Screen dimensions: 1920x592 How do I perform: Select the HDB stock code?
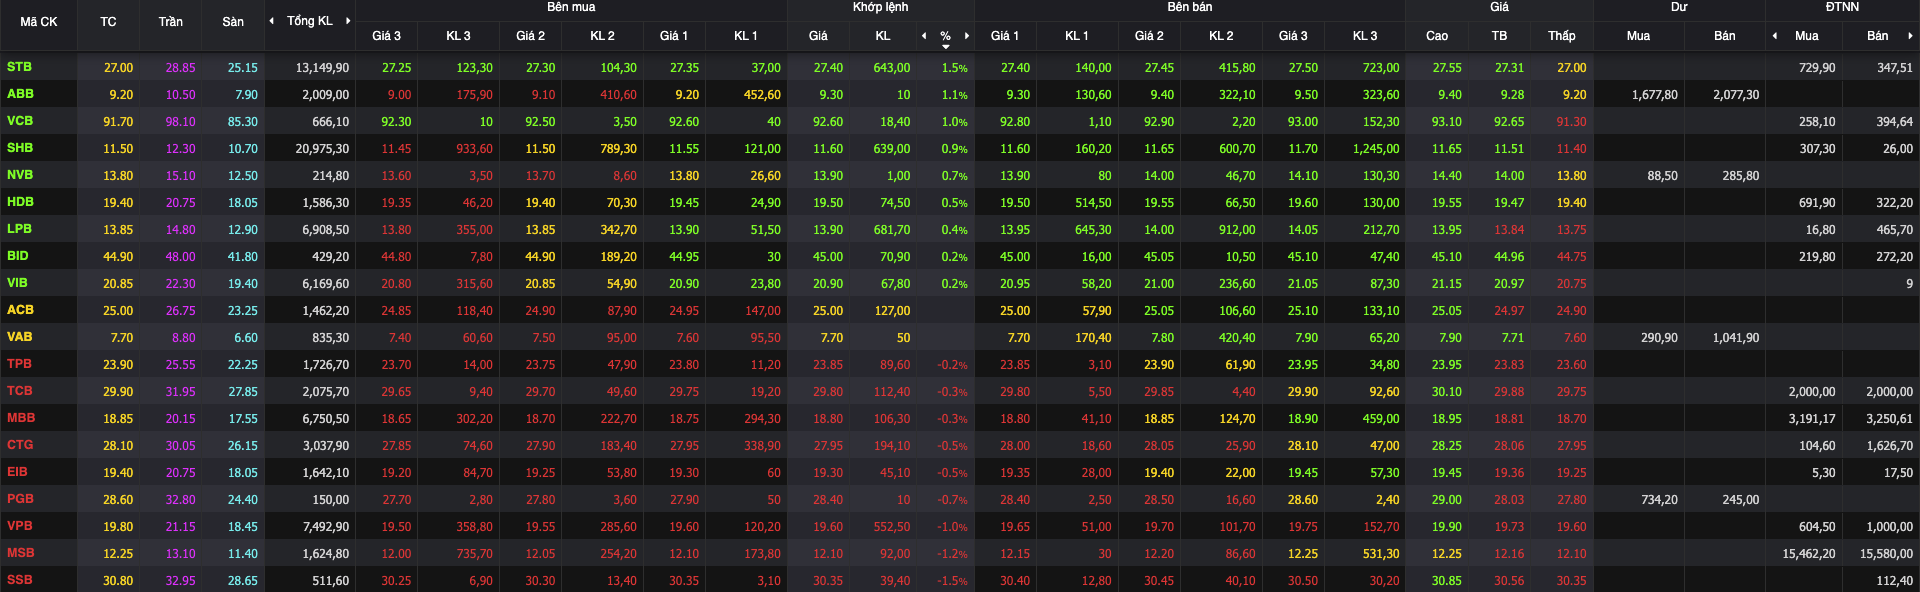(x=20, y=202)
